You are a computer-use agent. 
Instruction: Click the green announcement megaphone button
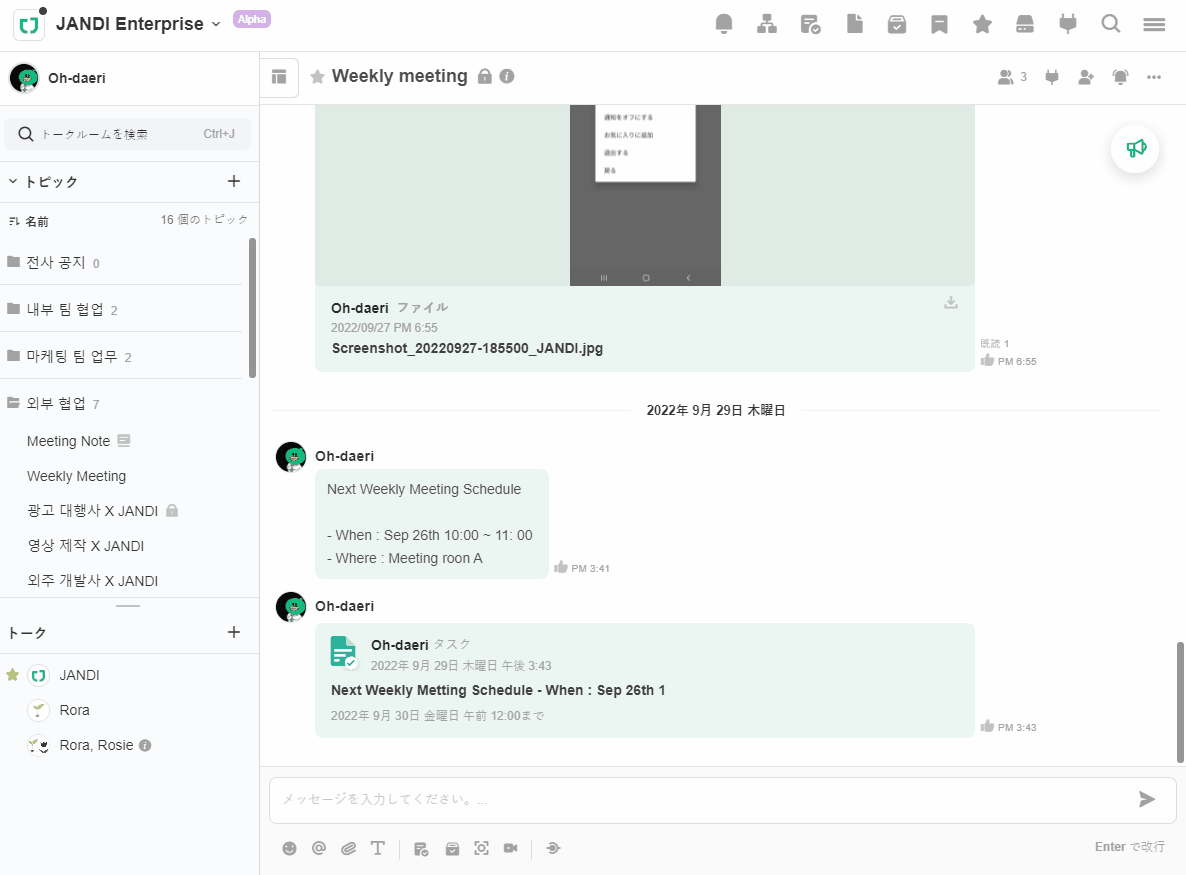coord(1135,148)
